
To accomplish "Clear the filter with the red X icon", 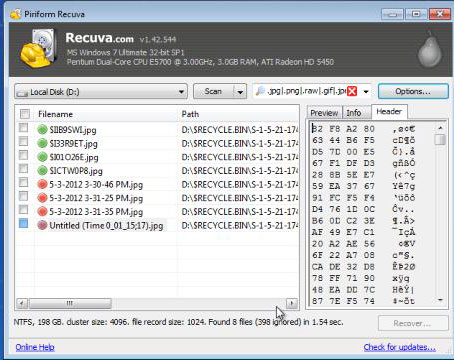I will tap(352, 91).
